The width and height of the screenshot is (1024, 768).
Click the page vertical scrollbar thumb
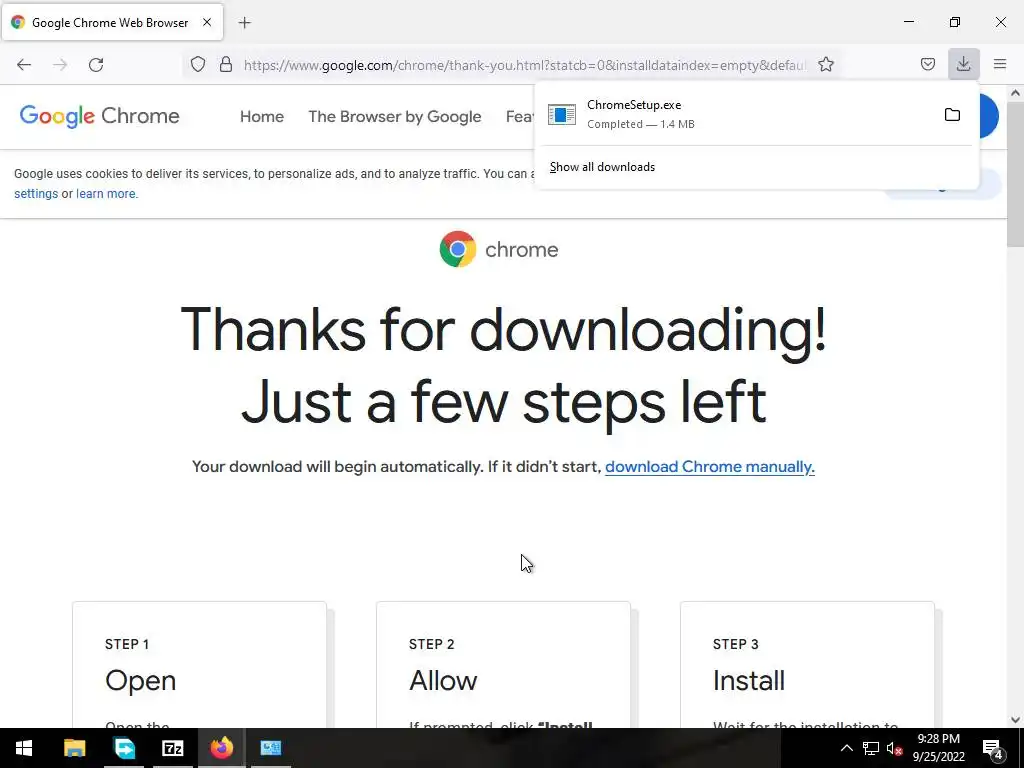click(x=1015, y=174)
